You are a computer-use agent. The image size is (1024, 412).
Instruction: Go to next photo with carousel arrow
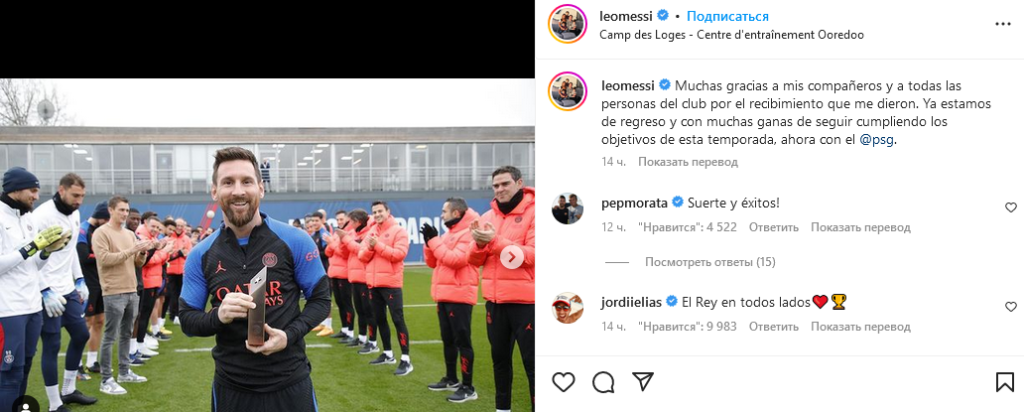coord(512,257)
